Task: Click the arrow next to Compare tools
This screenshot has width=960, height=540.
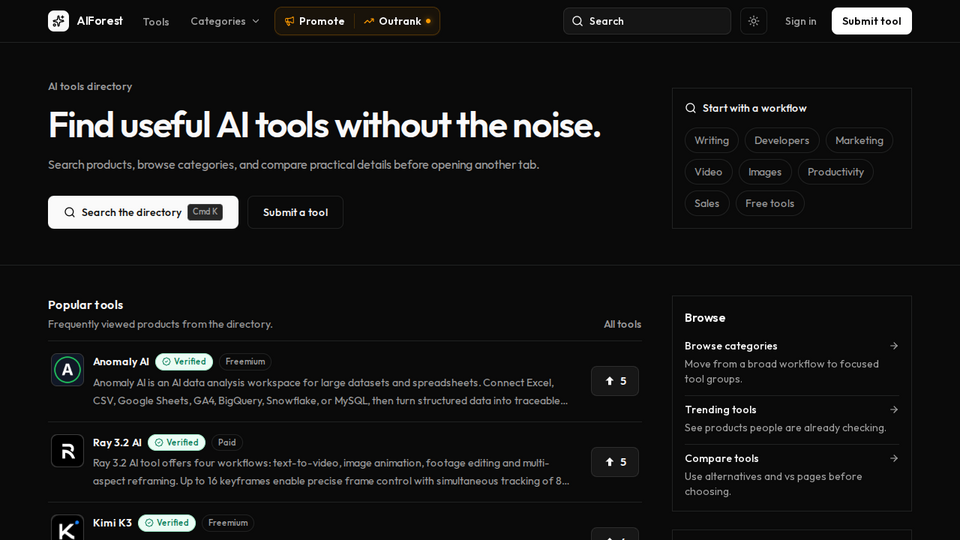Action: click(894, 459)
